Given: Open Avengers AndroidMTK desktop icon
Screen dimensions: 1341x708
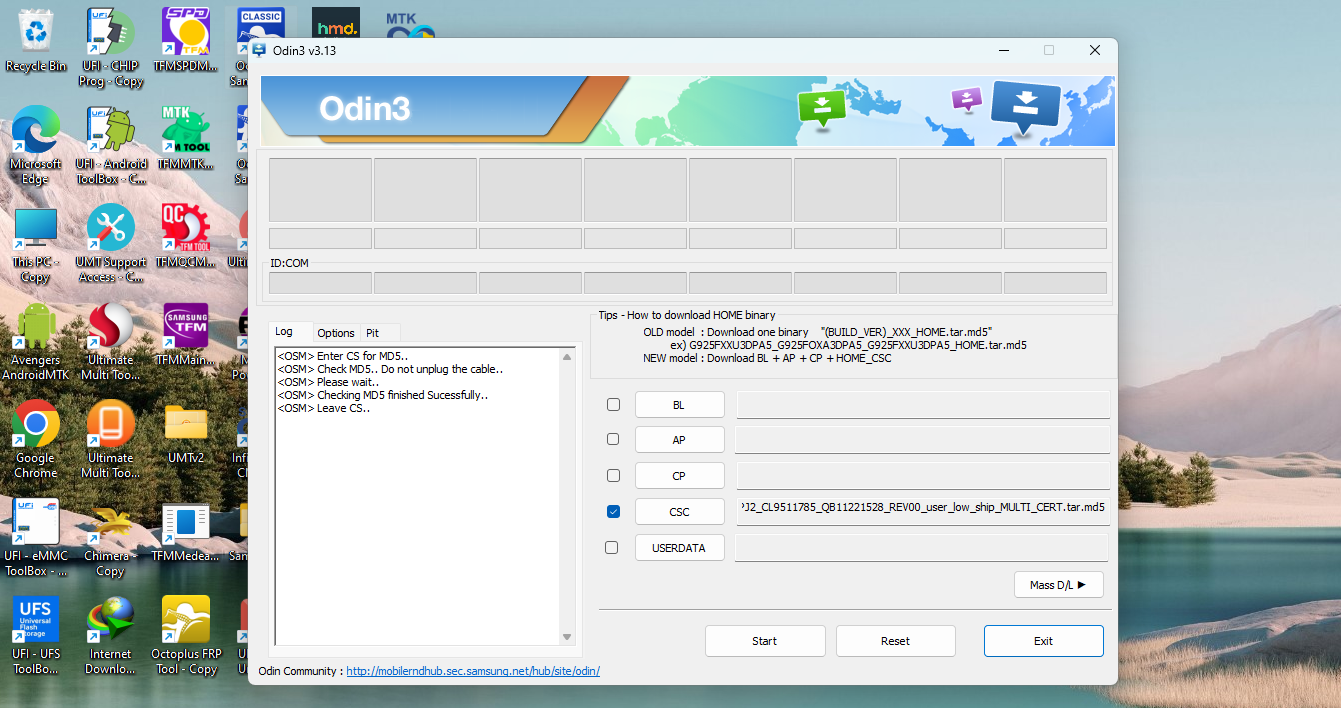Looking at the screenshot, I should [36, 328].
